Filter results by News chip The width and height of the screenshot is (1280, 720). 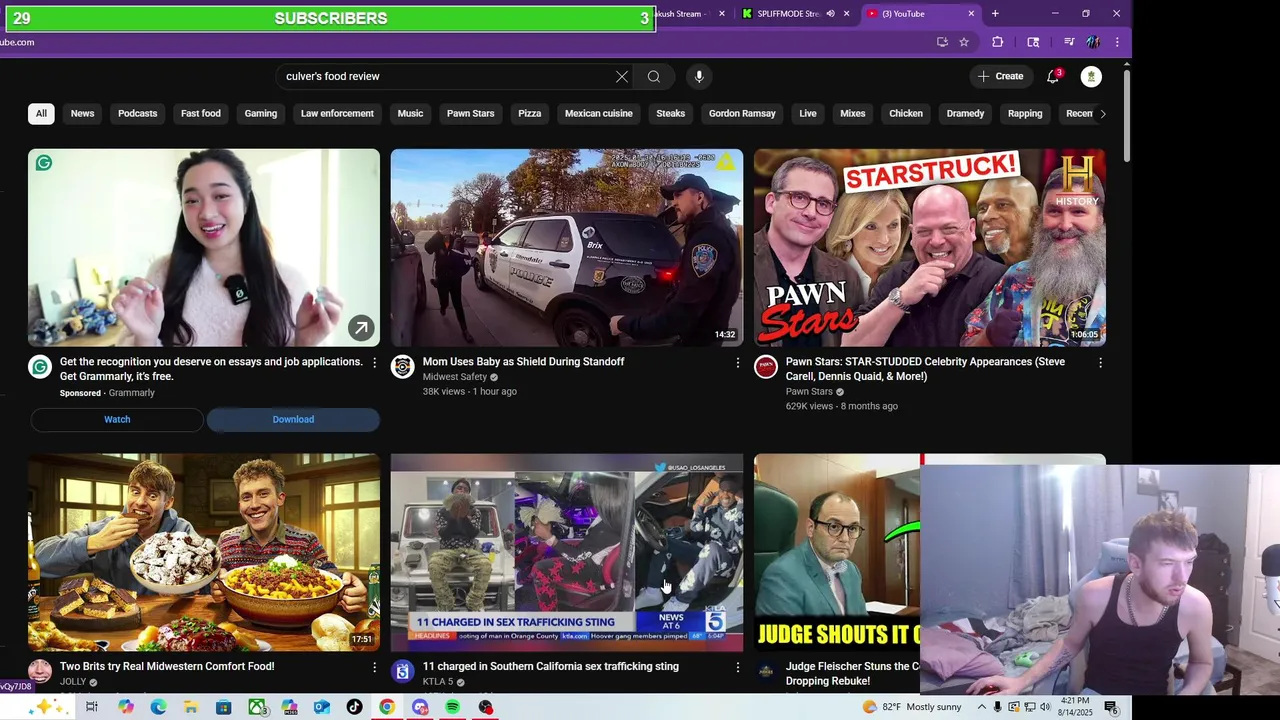coord(82,114)
